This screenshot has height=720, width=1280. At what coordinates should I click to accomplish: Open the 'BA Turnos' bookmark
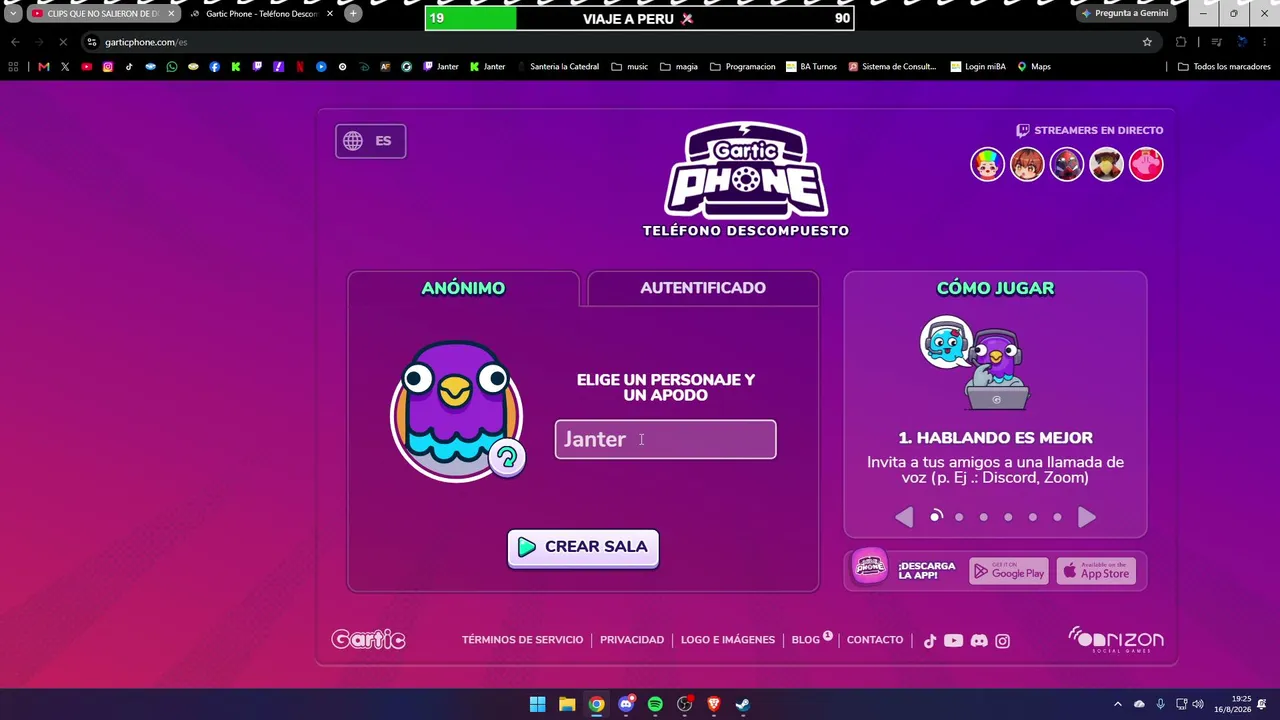tap(811, 67)
